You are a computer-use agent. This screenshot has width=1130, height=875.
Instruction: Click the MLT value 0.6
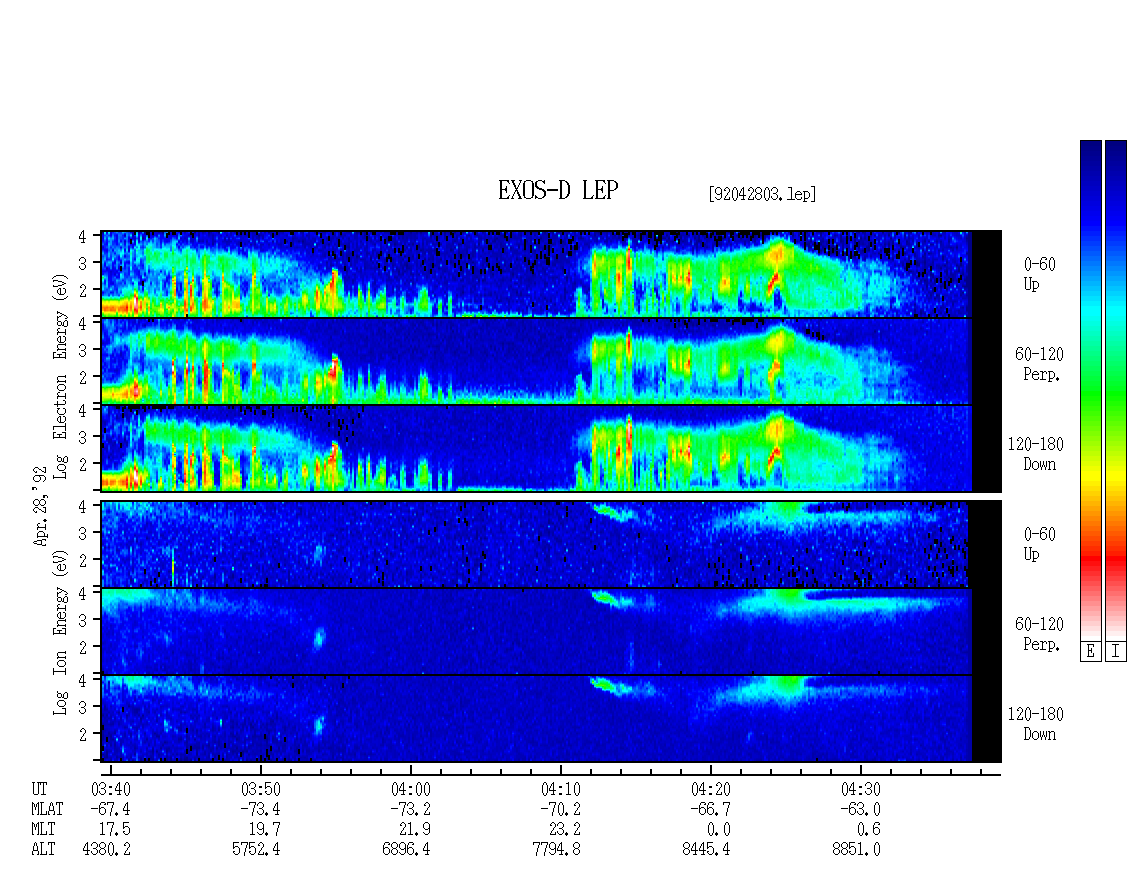(869, 830)
